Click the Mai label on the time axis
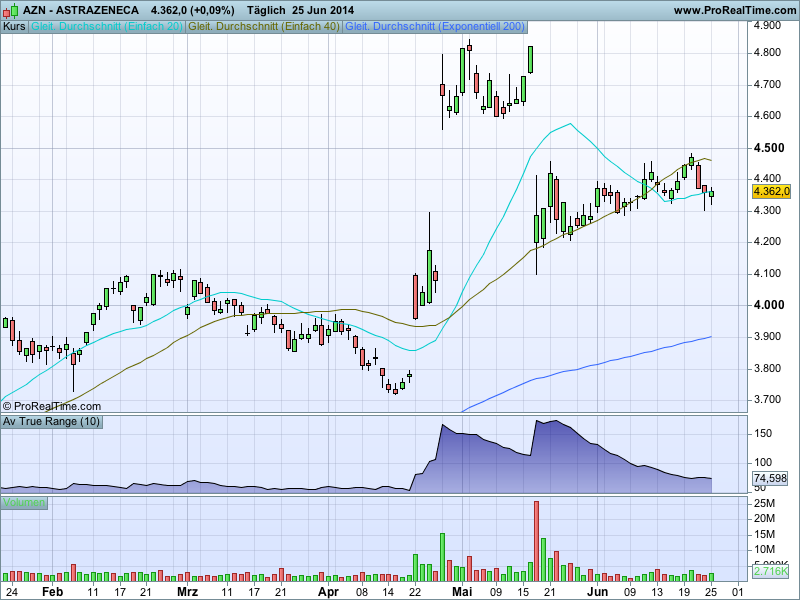 click(x=461, y=592)
